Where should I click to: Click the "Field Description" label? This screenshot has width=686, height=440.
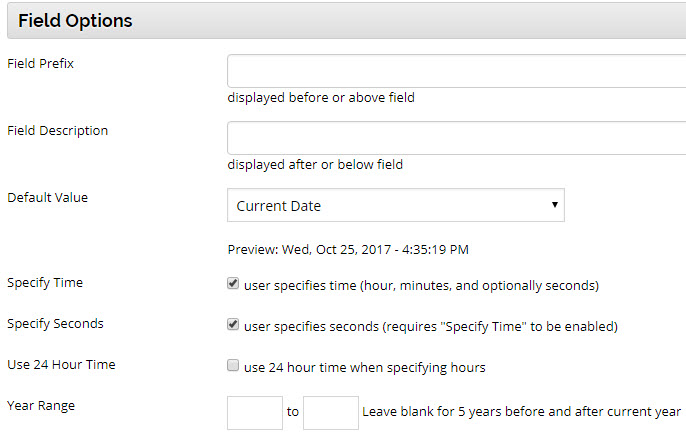click(x=57, y=130)
